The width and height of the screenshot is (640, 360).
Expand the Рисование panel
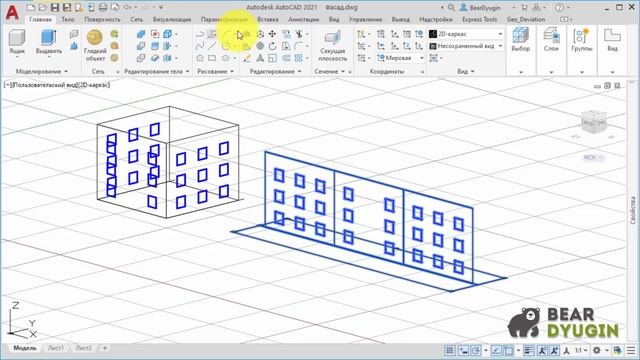tap(216, 71)
